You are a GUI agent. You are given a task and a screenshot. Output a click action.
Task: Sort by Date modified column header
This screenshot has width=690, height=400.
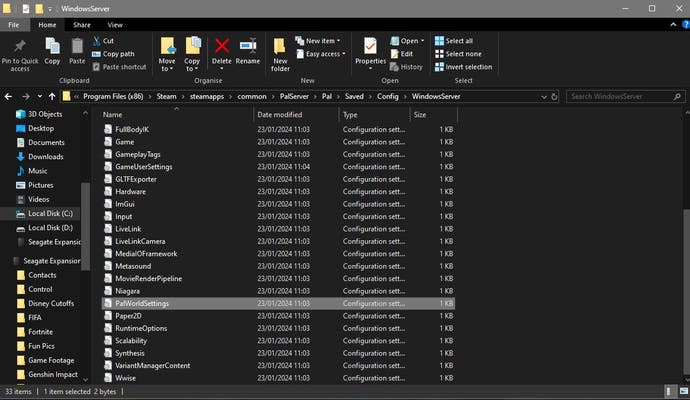coord(296,114)
